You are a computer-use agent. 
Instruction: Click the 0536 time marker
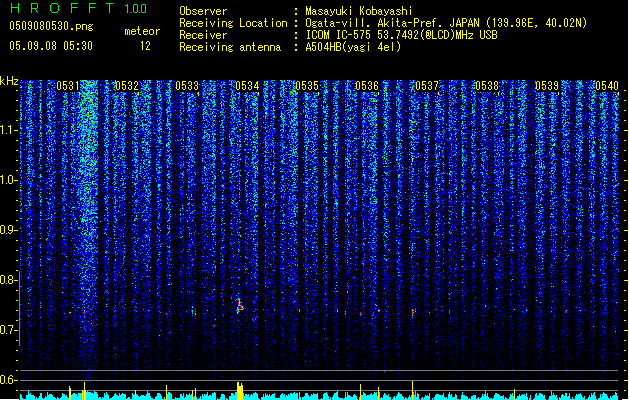[367, 85]
